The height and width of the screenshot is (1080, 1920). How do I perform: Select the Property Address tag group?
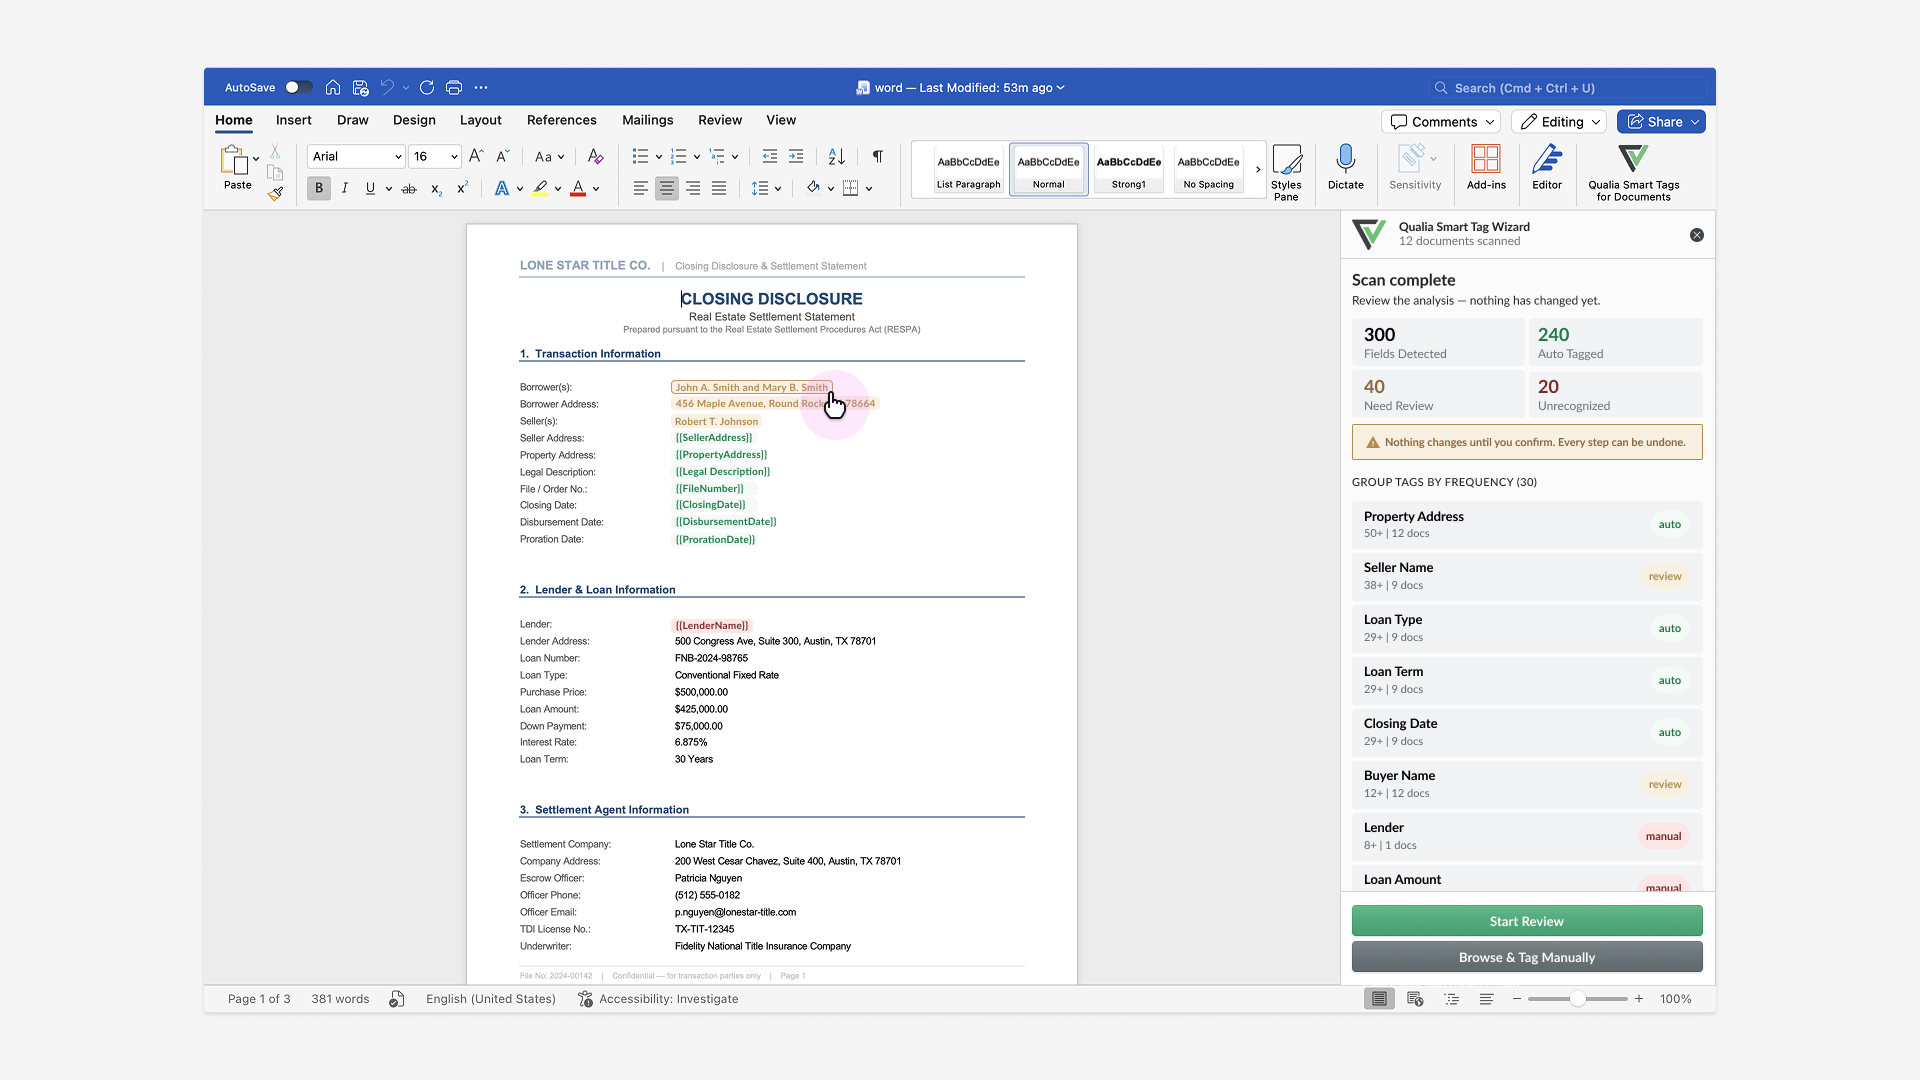point(1527,524)
